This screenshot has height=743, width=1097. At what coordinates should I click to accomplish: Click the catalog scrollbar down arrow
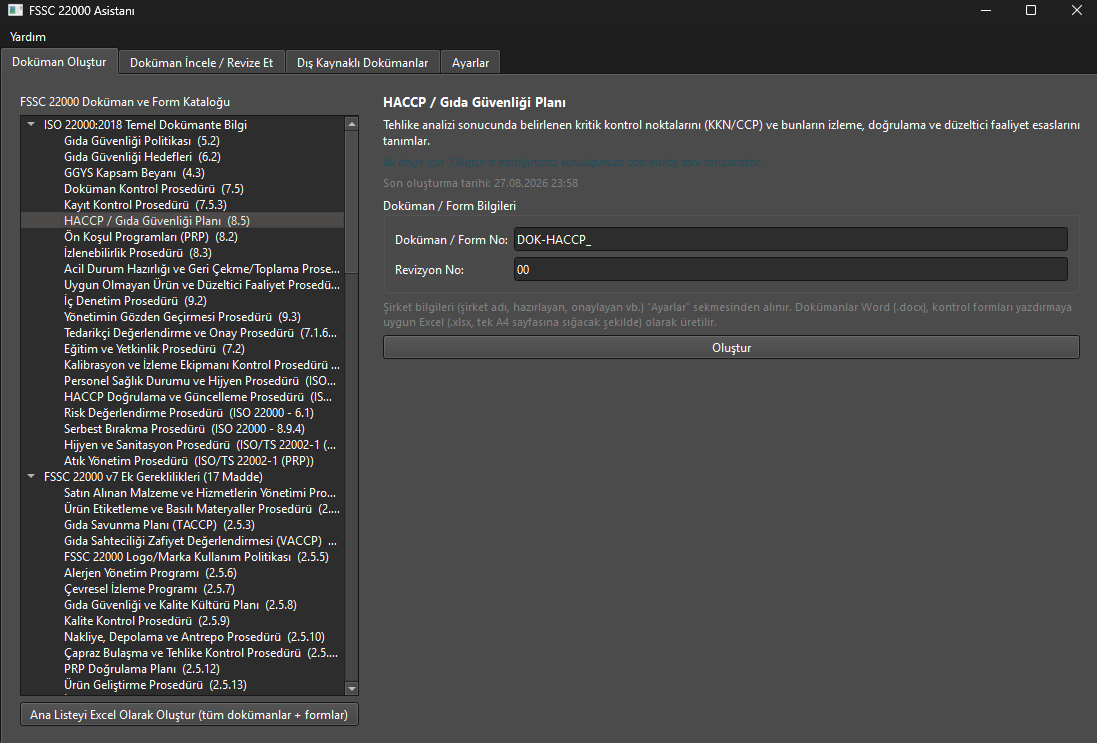point(352,688)
